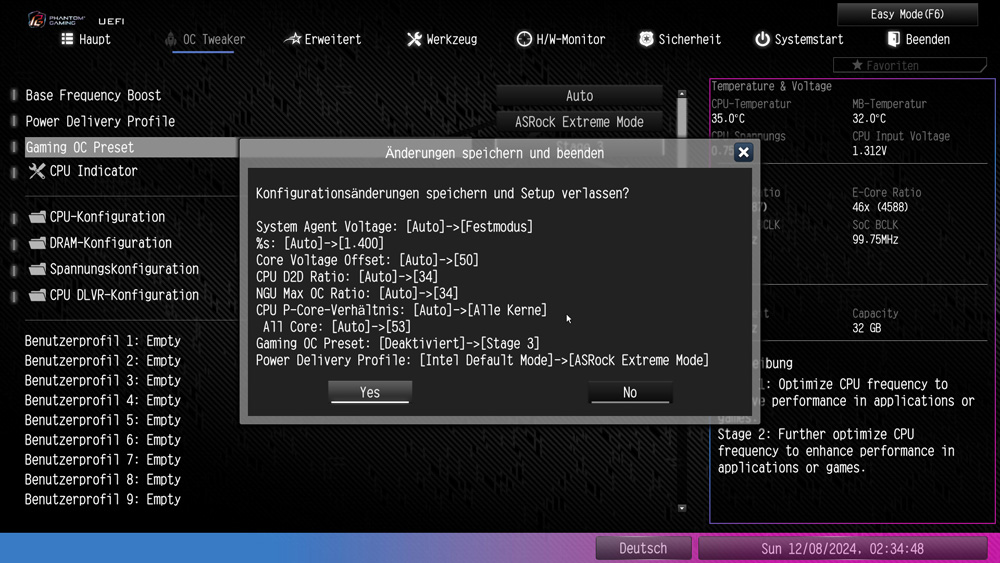
Task: Click the MB-Temperatur 32.0°C reading
Action: pos(869,119)
